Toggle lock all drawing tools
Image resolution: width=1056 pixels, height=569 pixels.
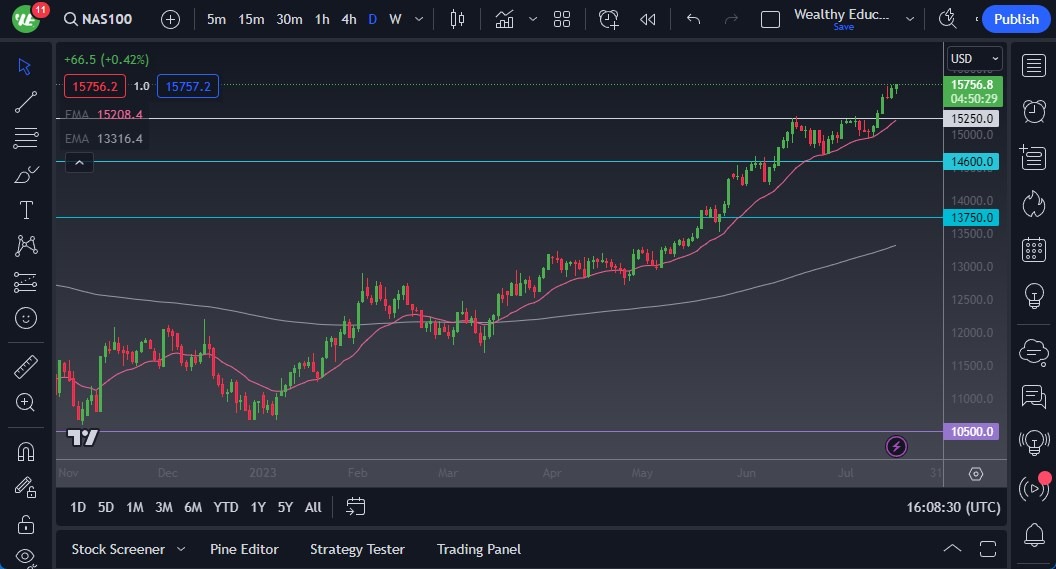pyautogui.click(x=26, y=524)
